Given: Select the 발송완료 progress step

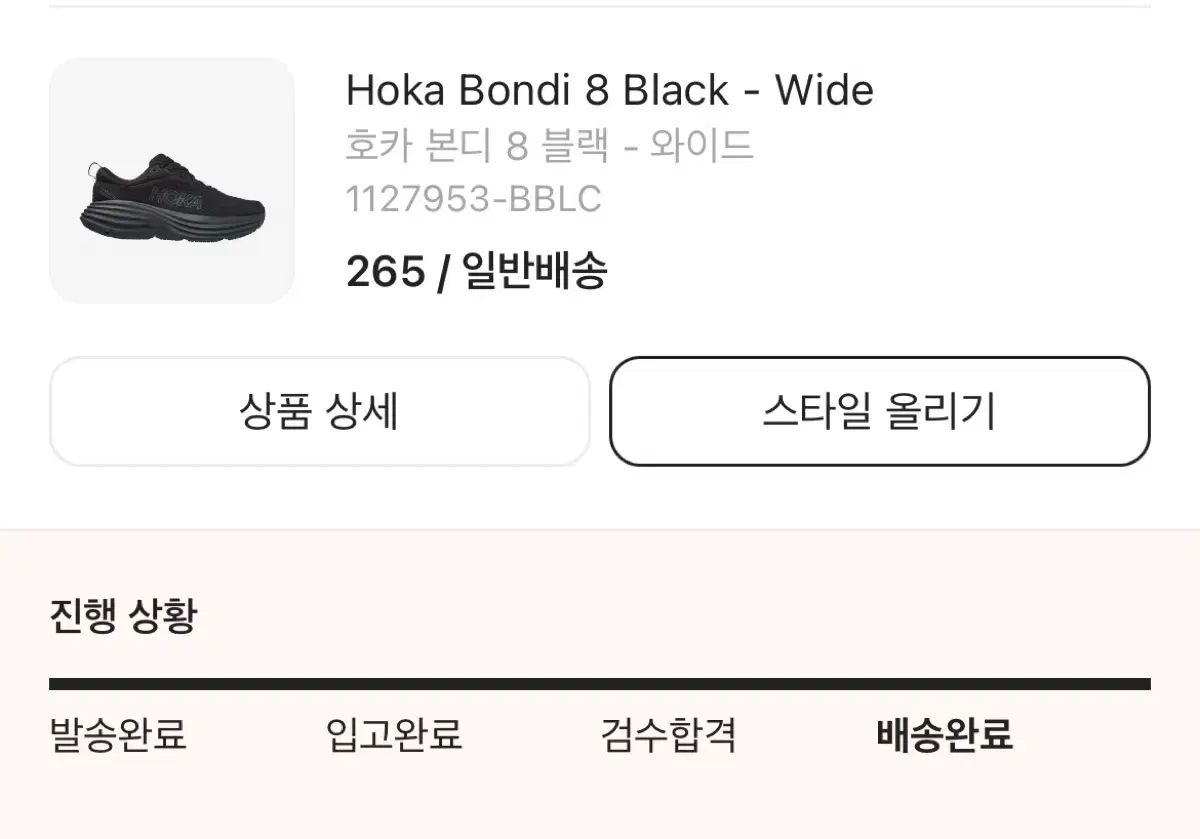Looking at the screenshot, I should [x=118, y=735].
